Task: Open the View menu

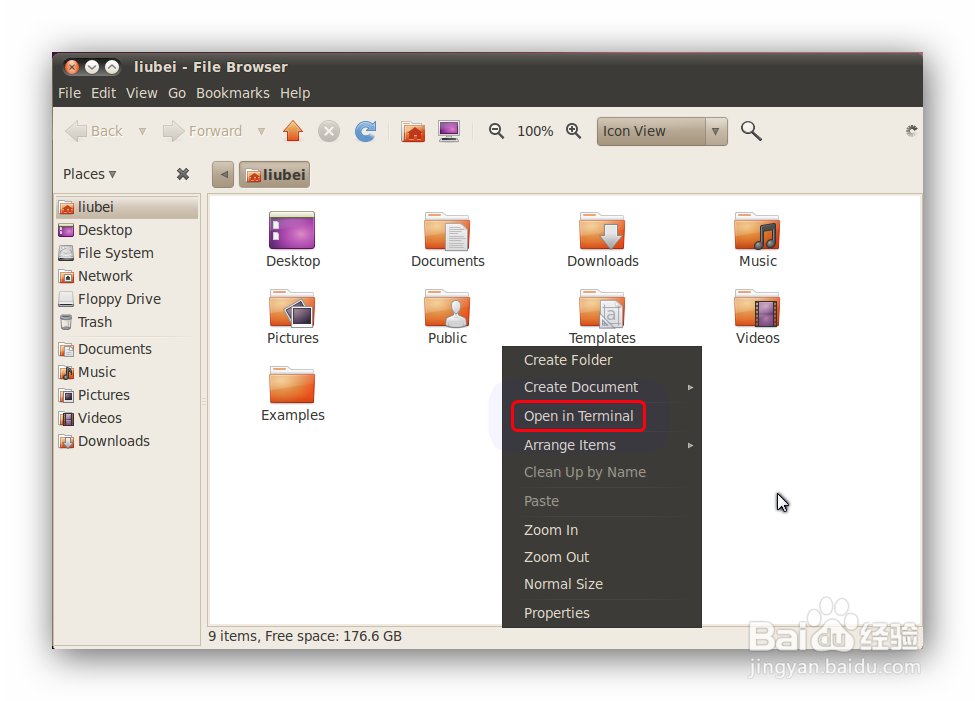Action: [142, 93]
